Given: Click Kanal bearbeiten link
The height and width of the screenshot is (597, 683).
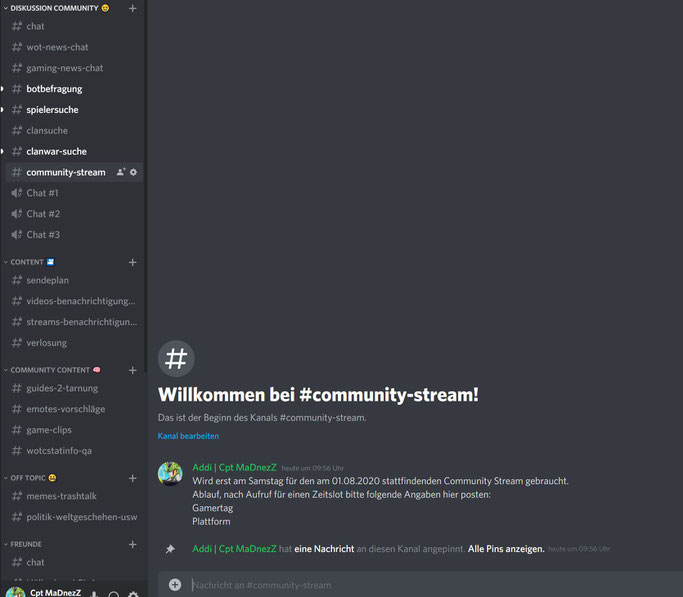Looking at the screenshot, I should click(x=188, y=436).
